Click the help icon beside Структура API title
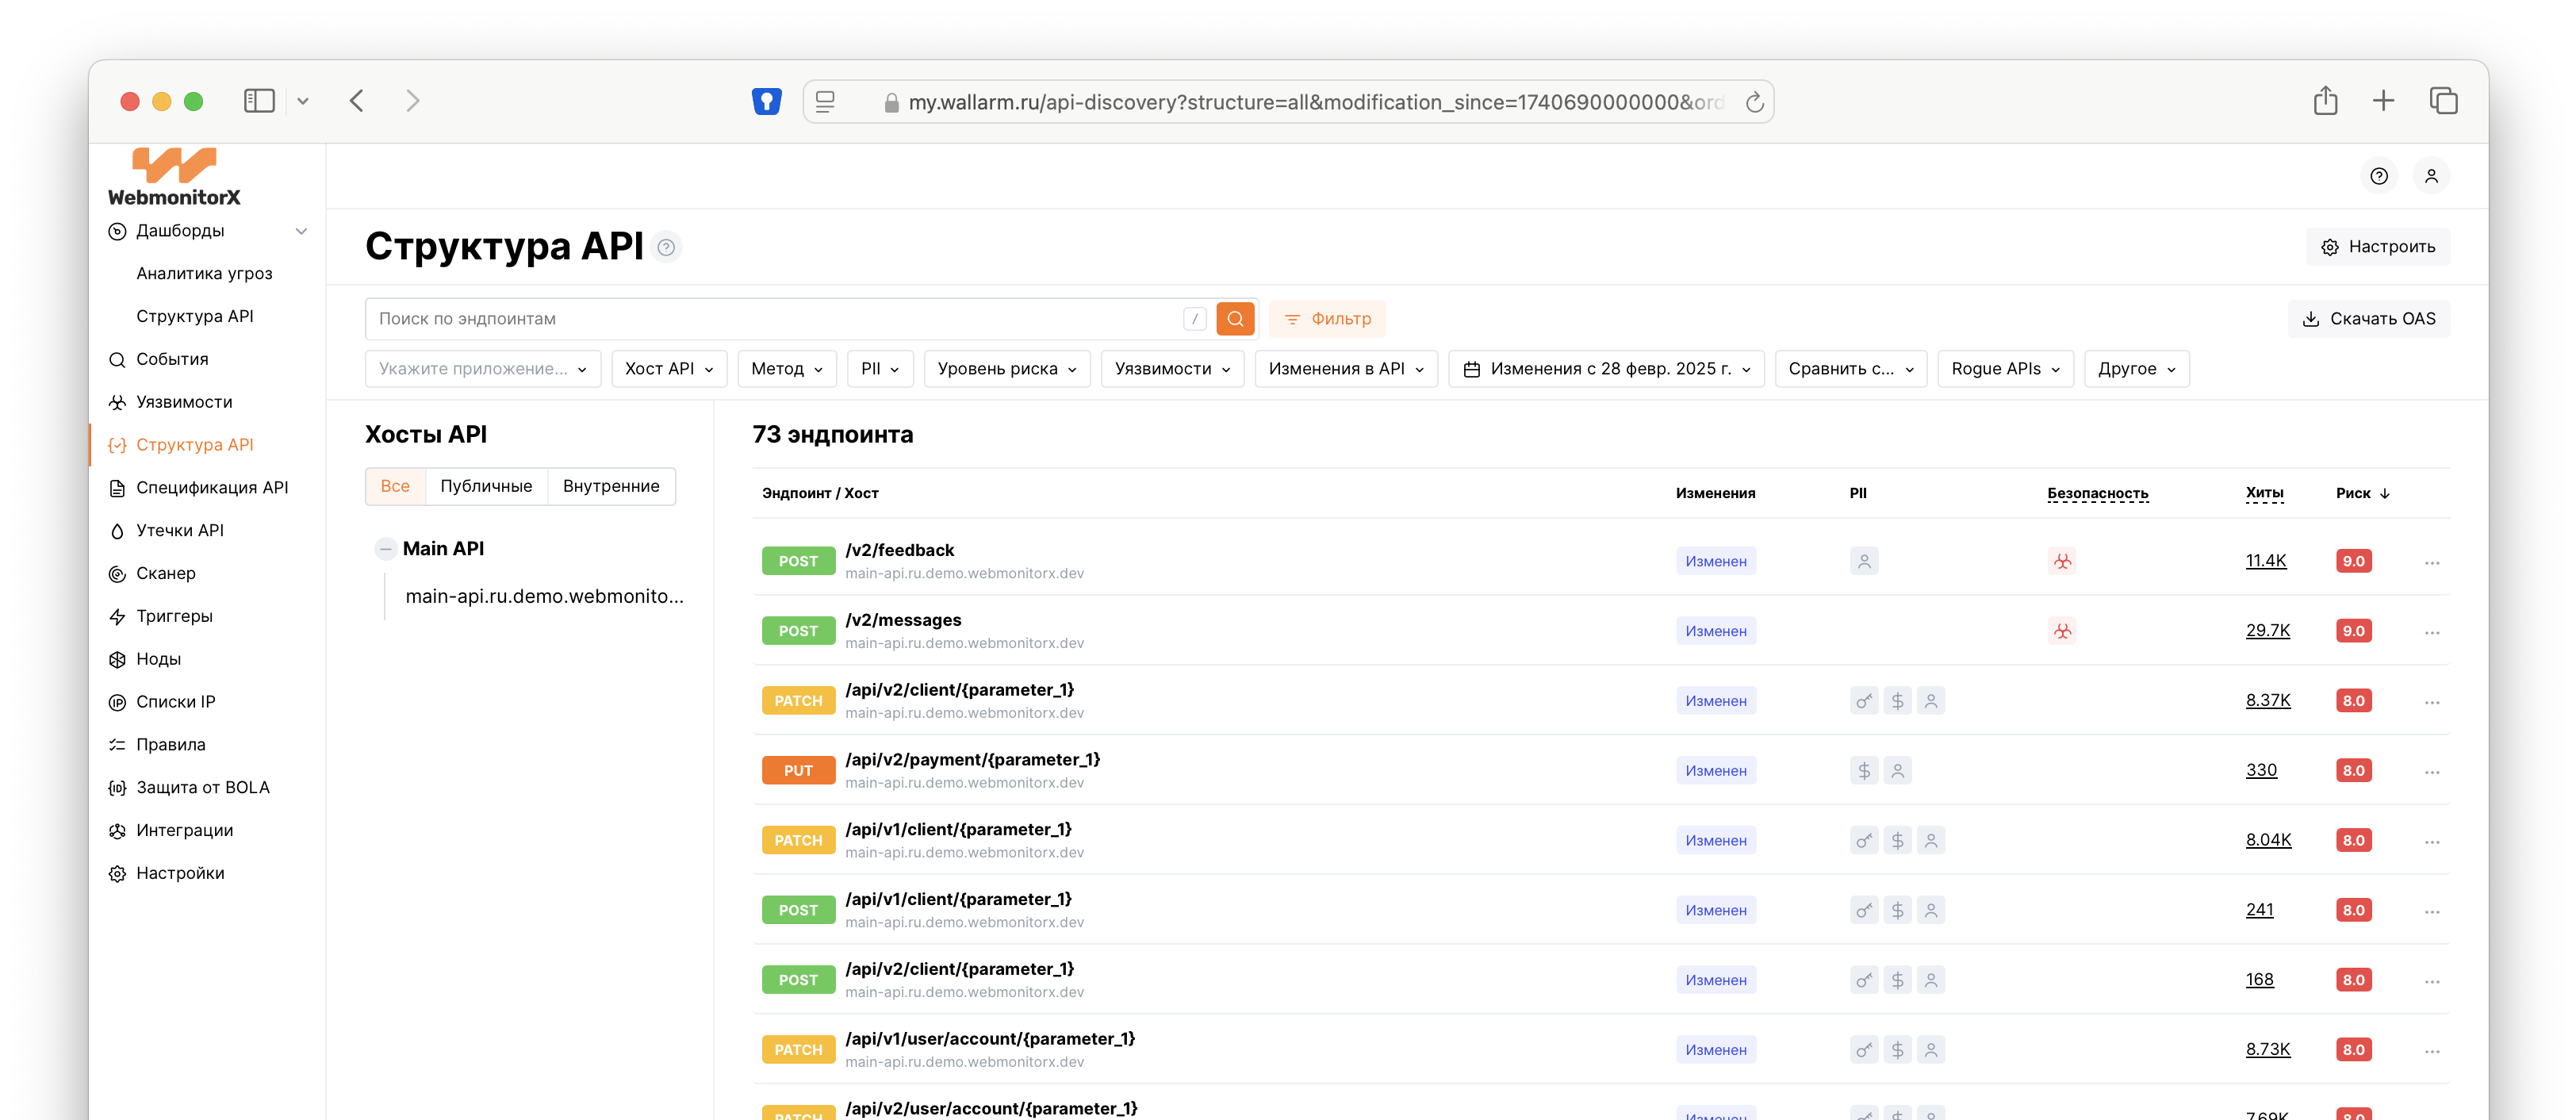Viewport: 2576px width, 1120px height. [x=666, y=247]
